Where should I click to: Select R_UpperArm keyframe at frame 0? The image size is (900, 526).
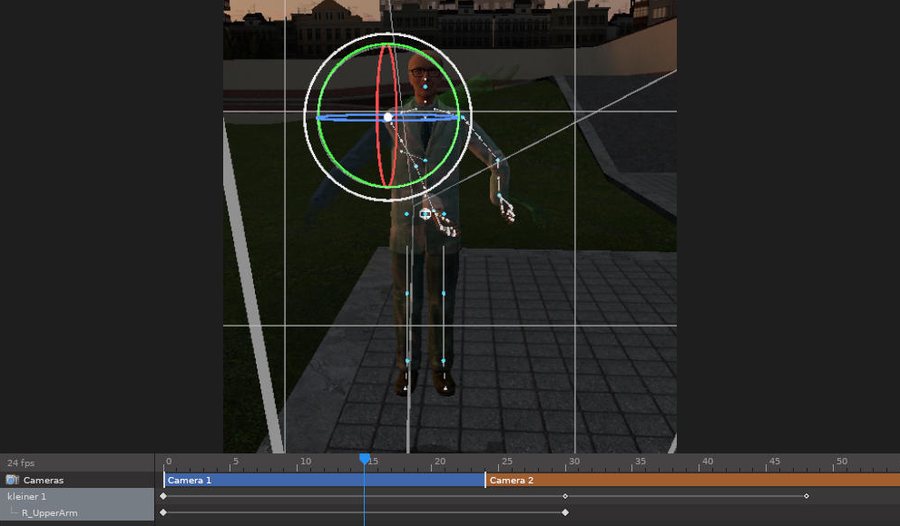[164, 512]
